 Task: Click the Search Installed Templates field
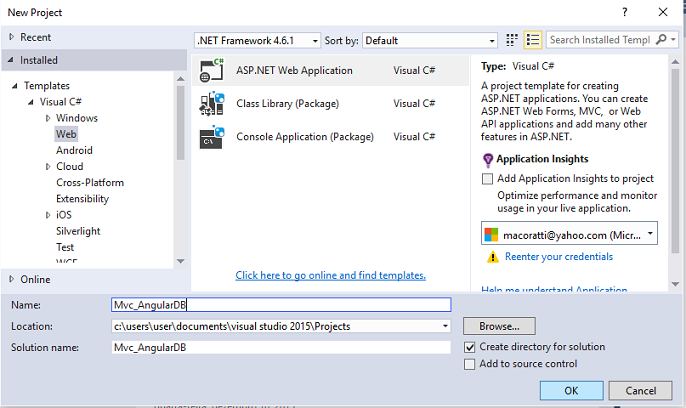click(x=600, y=40)
